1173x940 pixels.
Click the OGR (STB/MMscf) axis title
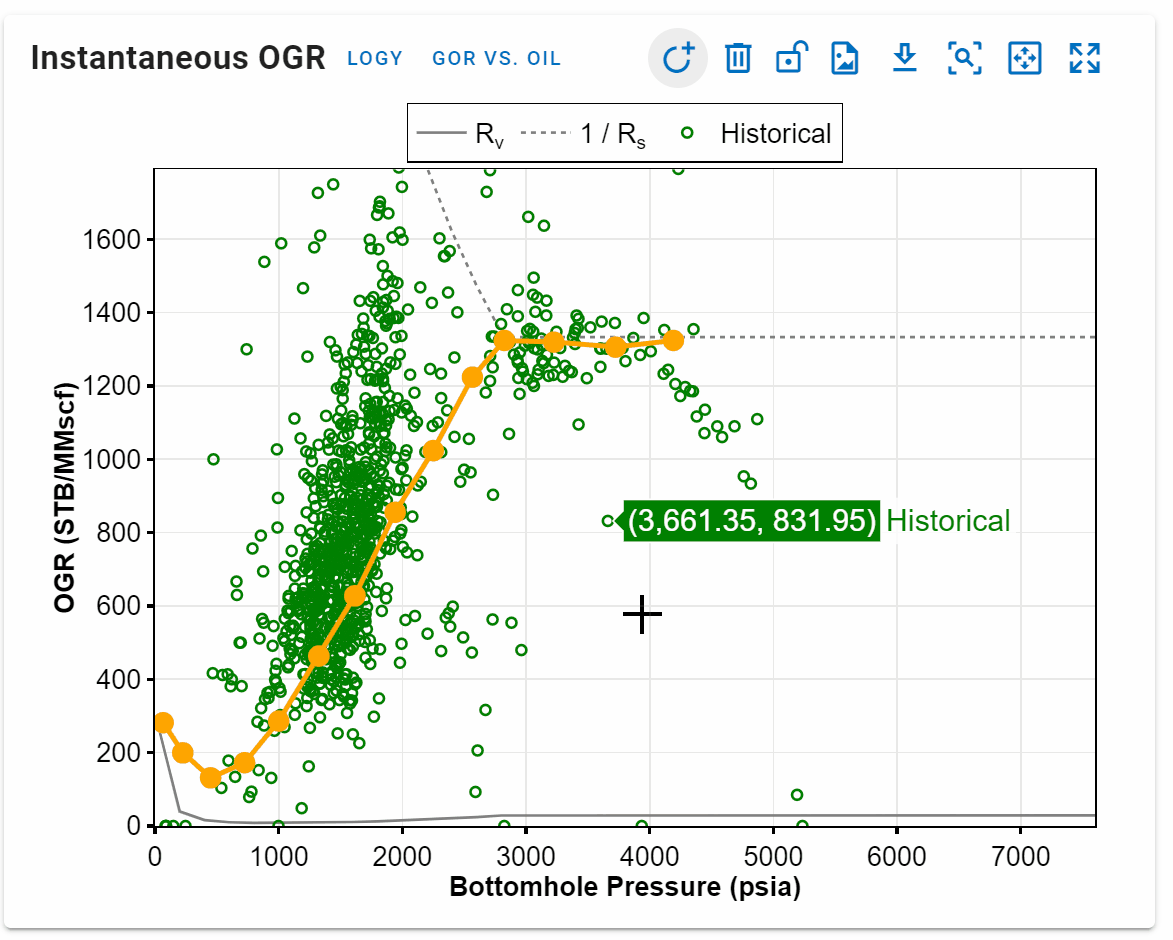65,497
